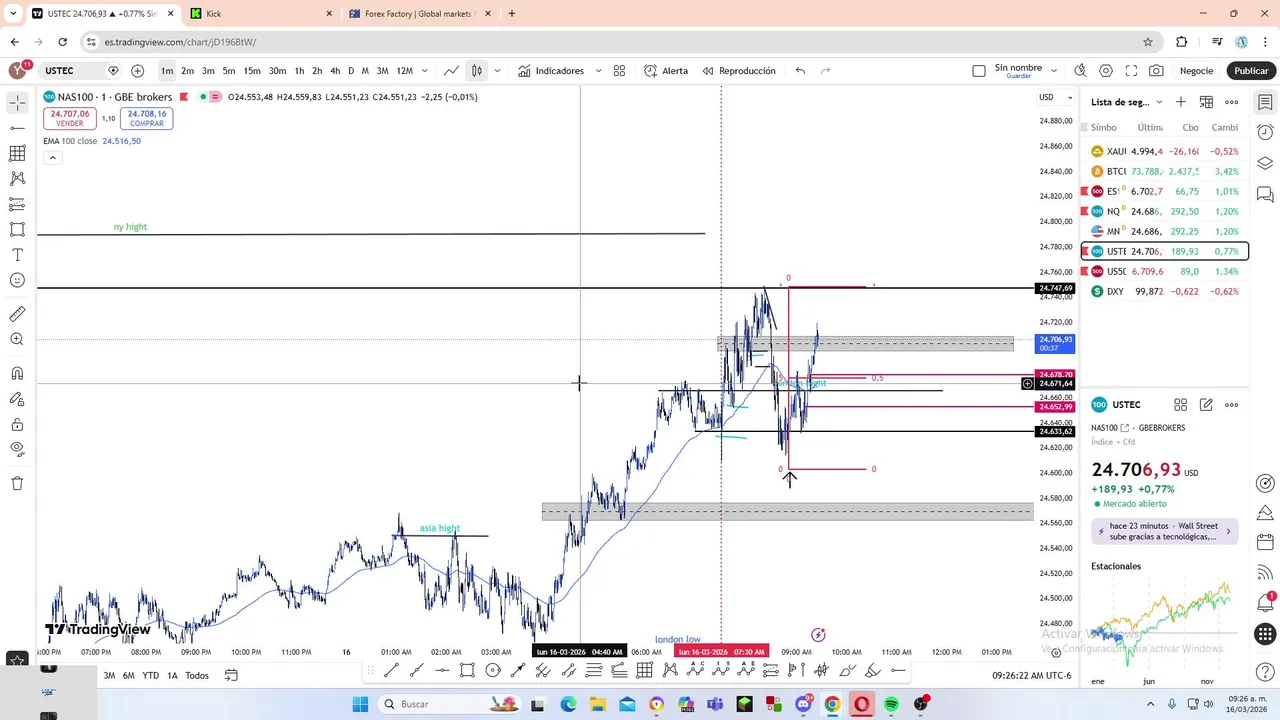Viewport: 1280px width, 720px height.
Task: Toggle lock all drawings
Action: [17, 424]
